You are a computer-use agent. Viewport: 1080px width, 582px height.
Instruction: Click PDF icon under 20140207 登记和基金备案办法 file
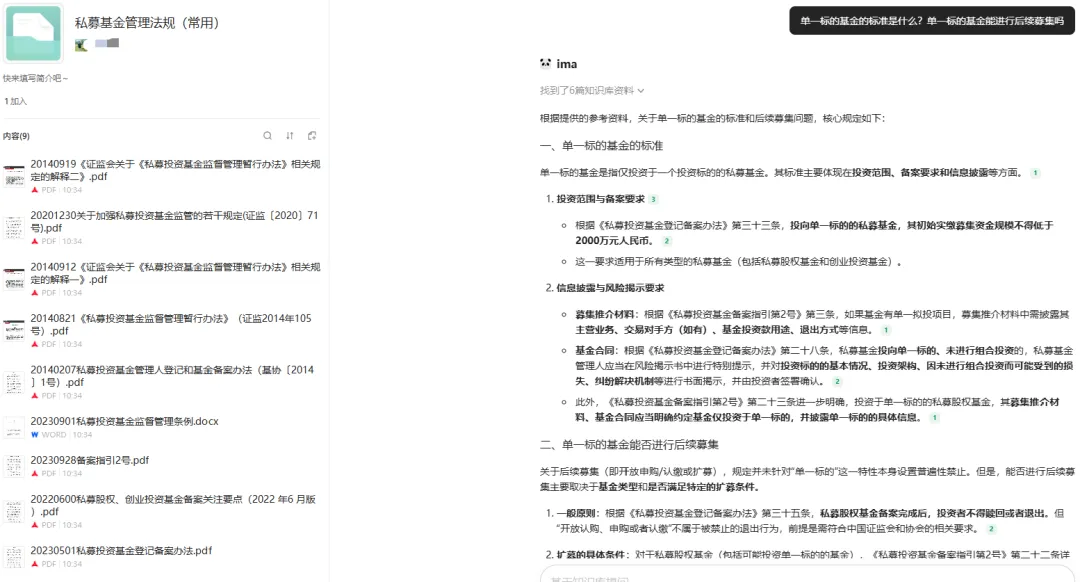[x=34, y=396]
